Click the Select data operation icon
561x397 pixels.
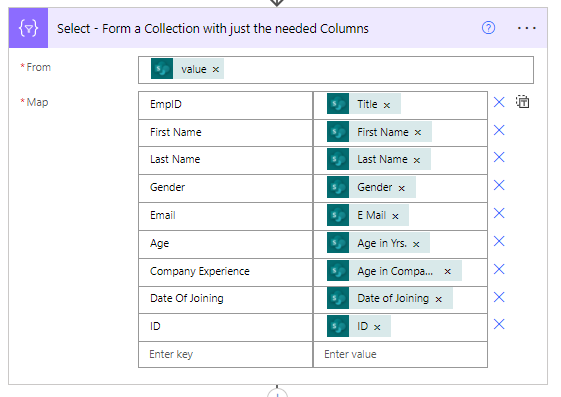[28, 28]
